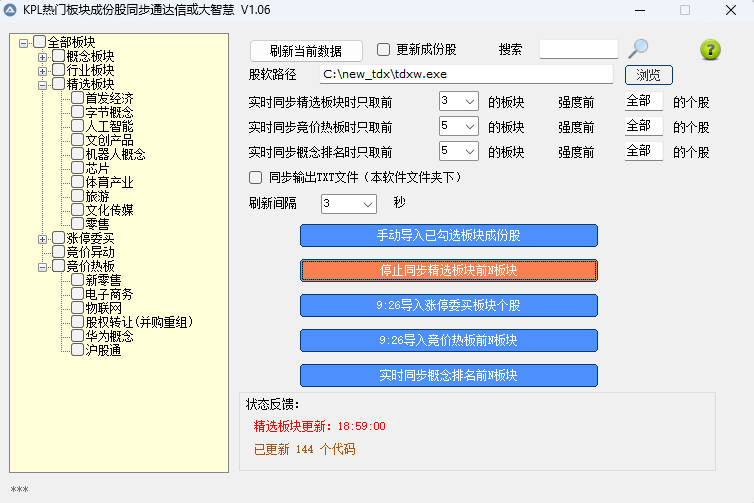Click the app icon in the title bar
The image size is (754, 503).
10,10
